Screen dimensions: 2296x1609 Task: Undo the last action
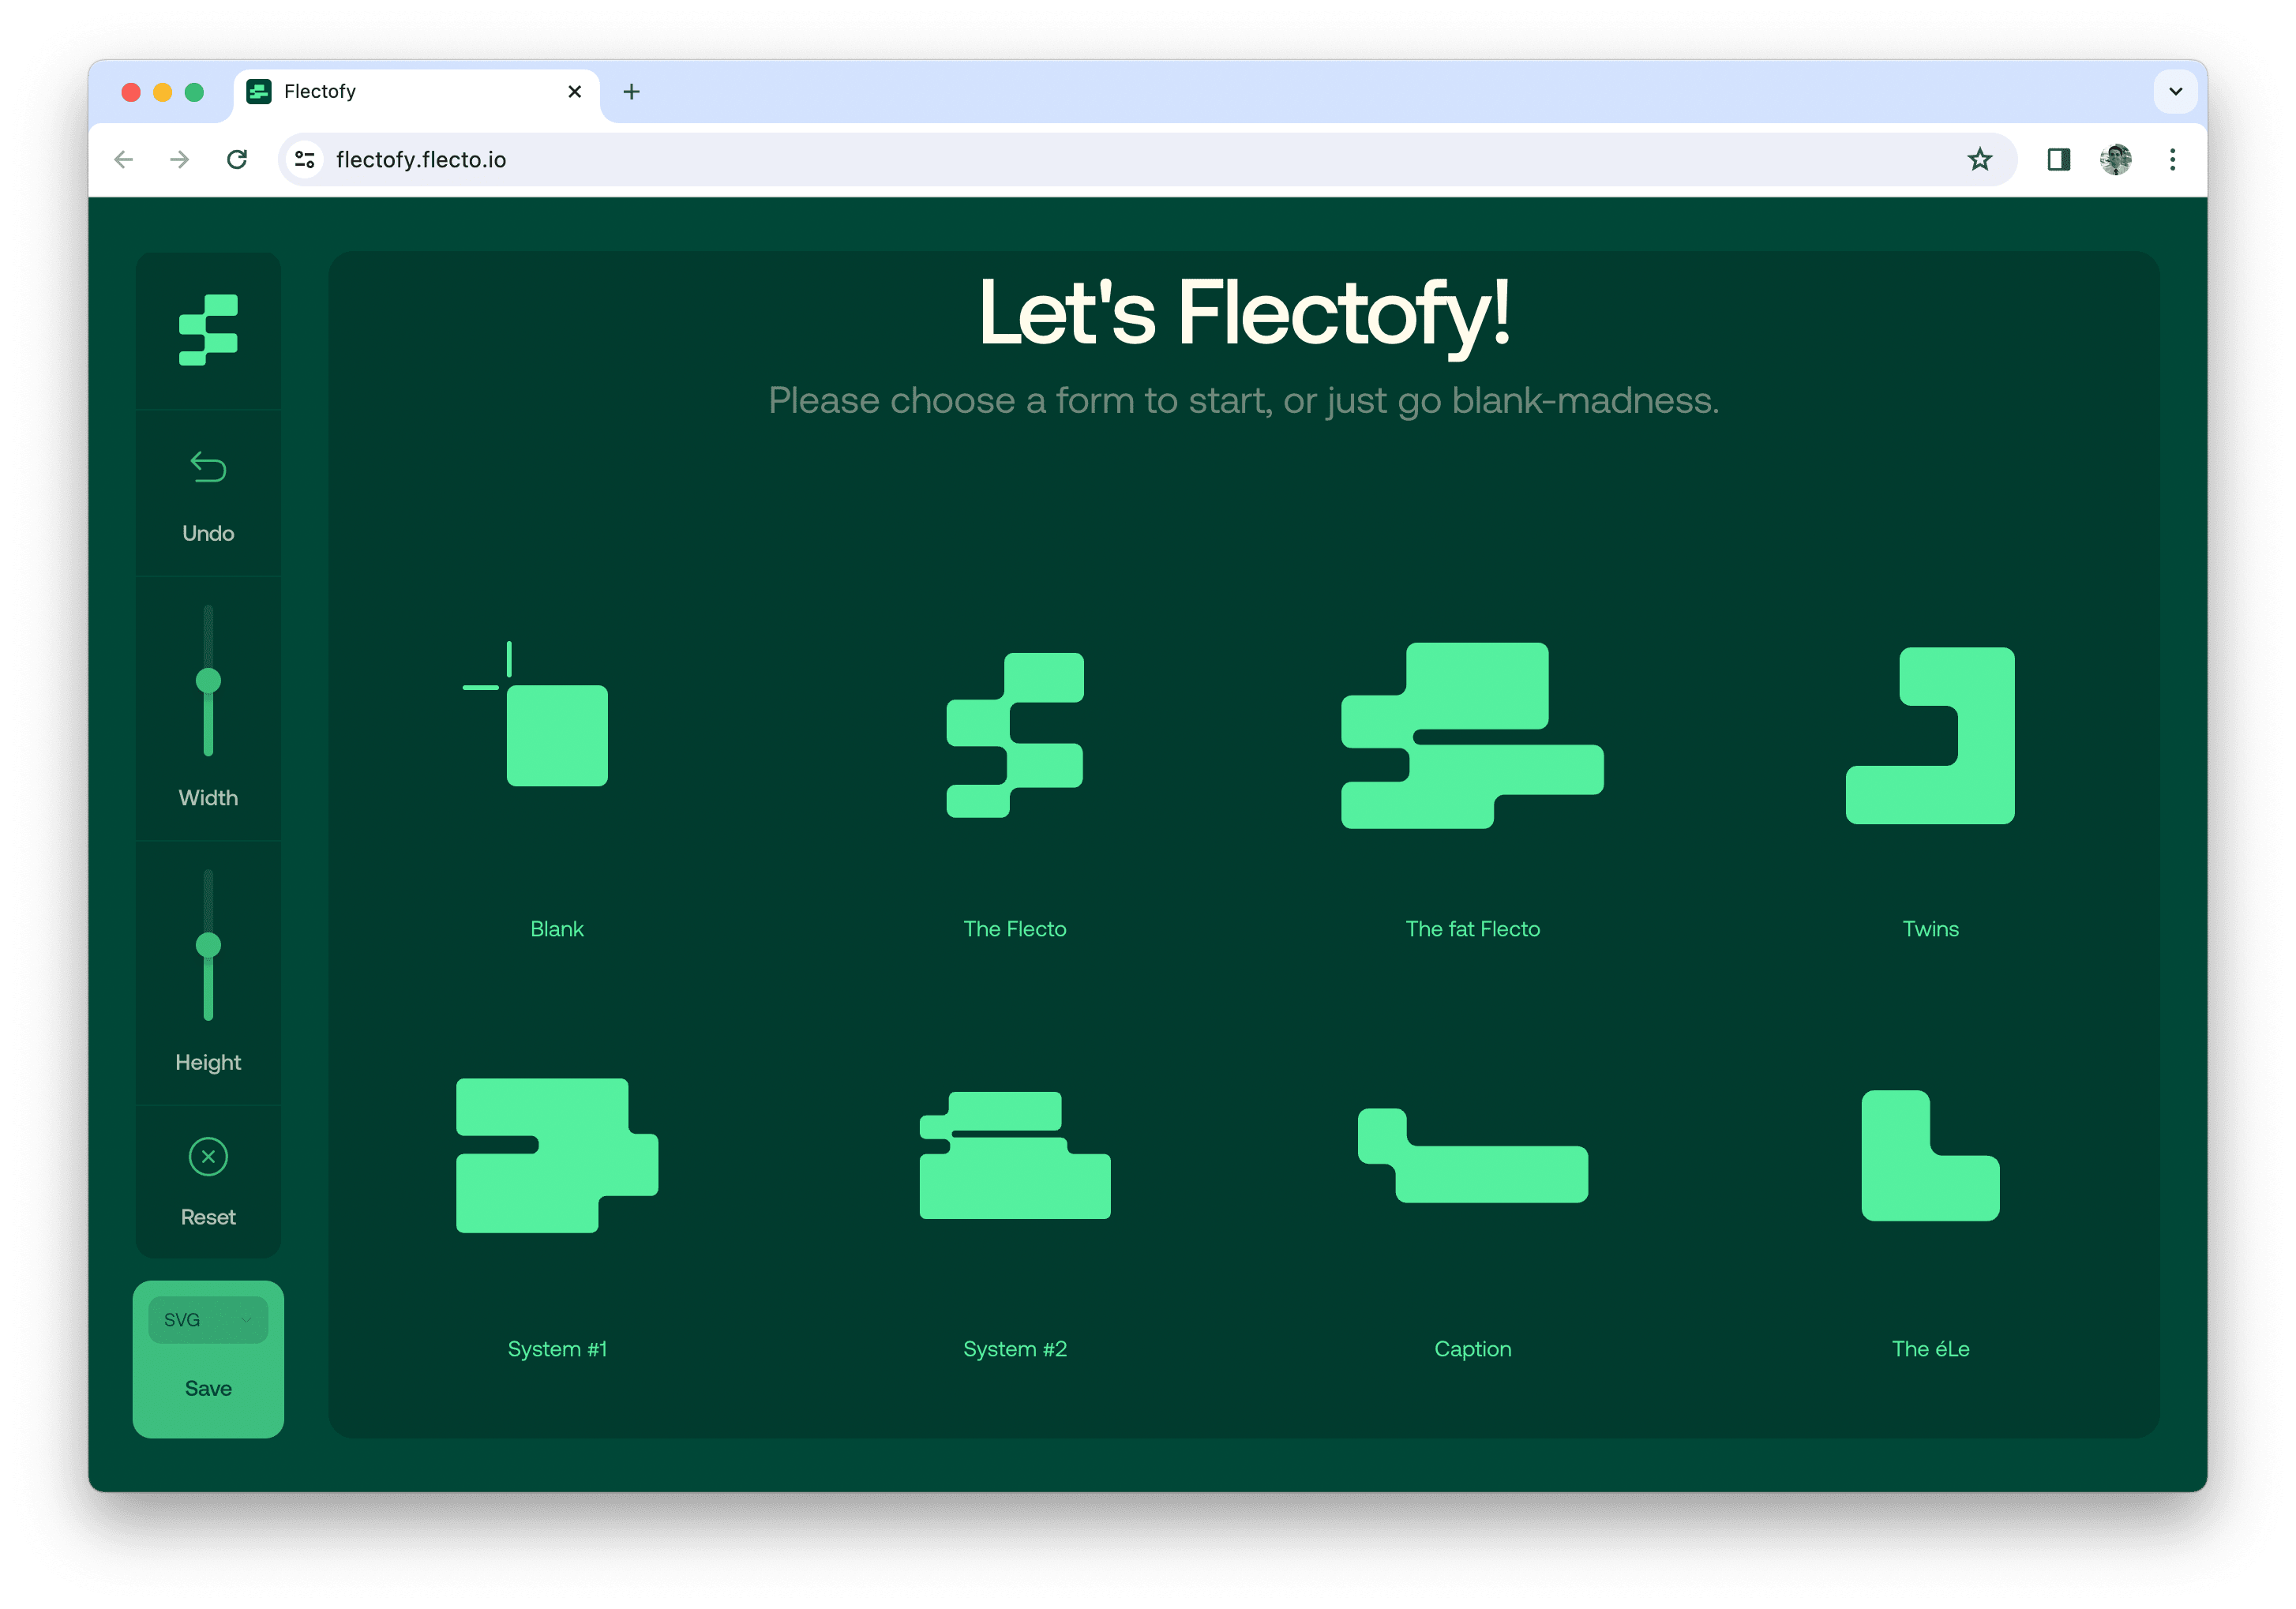[x=207, y=467]
